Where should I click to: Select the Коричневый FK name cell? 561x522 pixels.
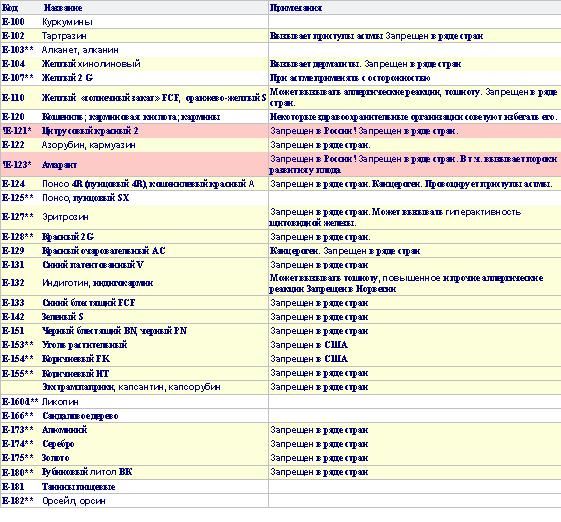76,359
